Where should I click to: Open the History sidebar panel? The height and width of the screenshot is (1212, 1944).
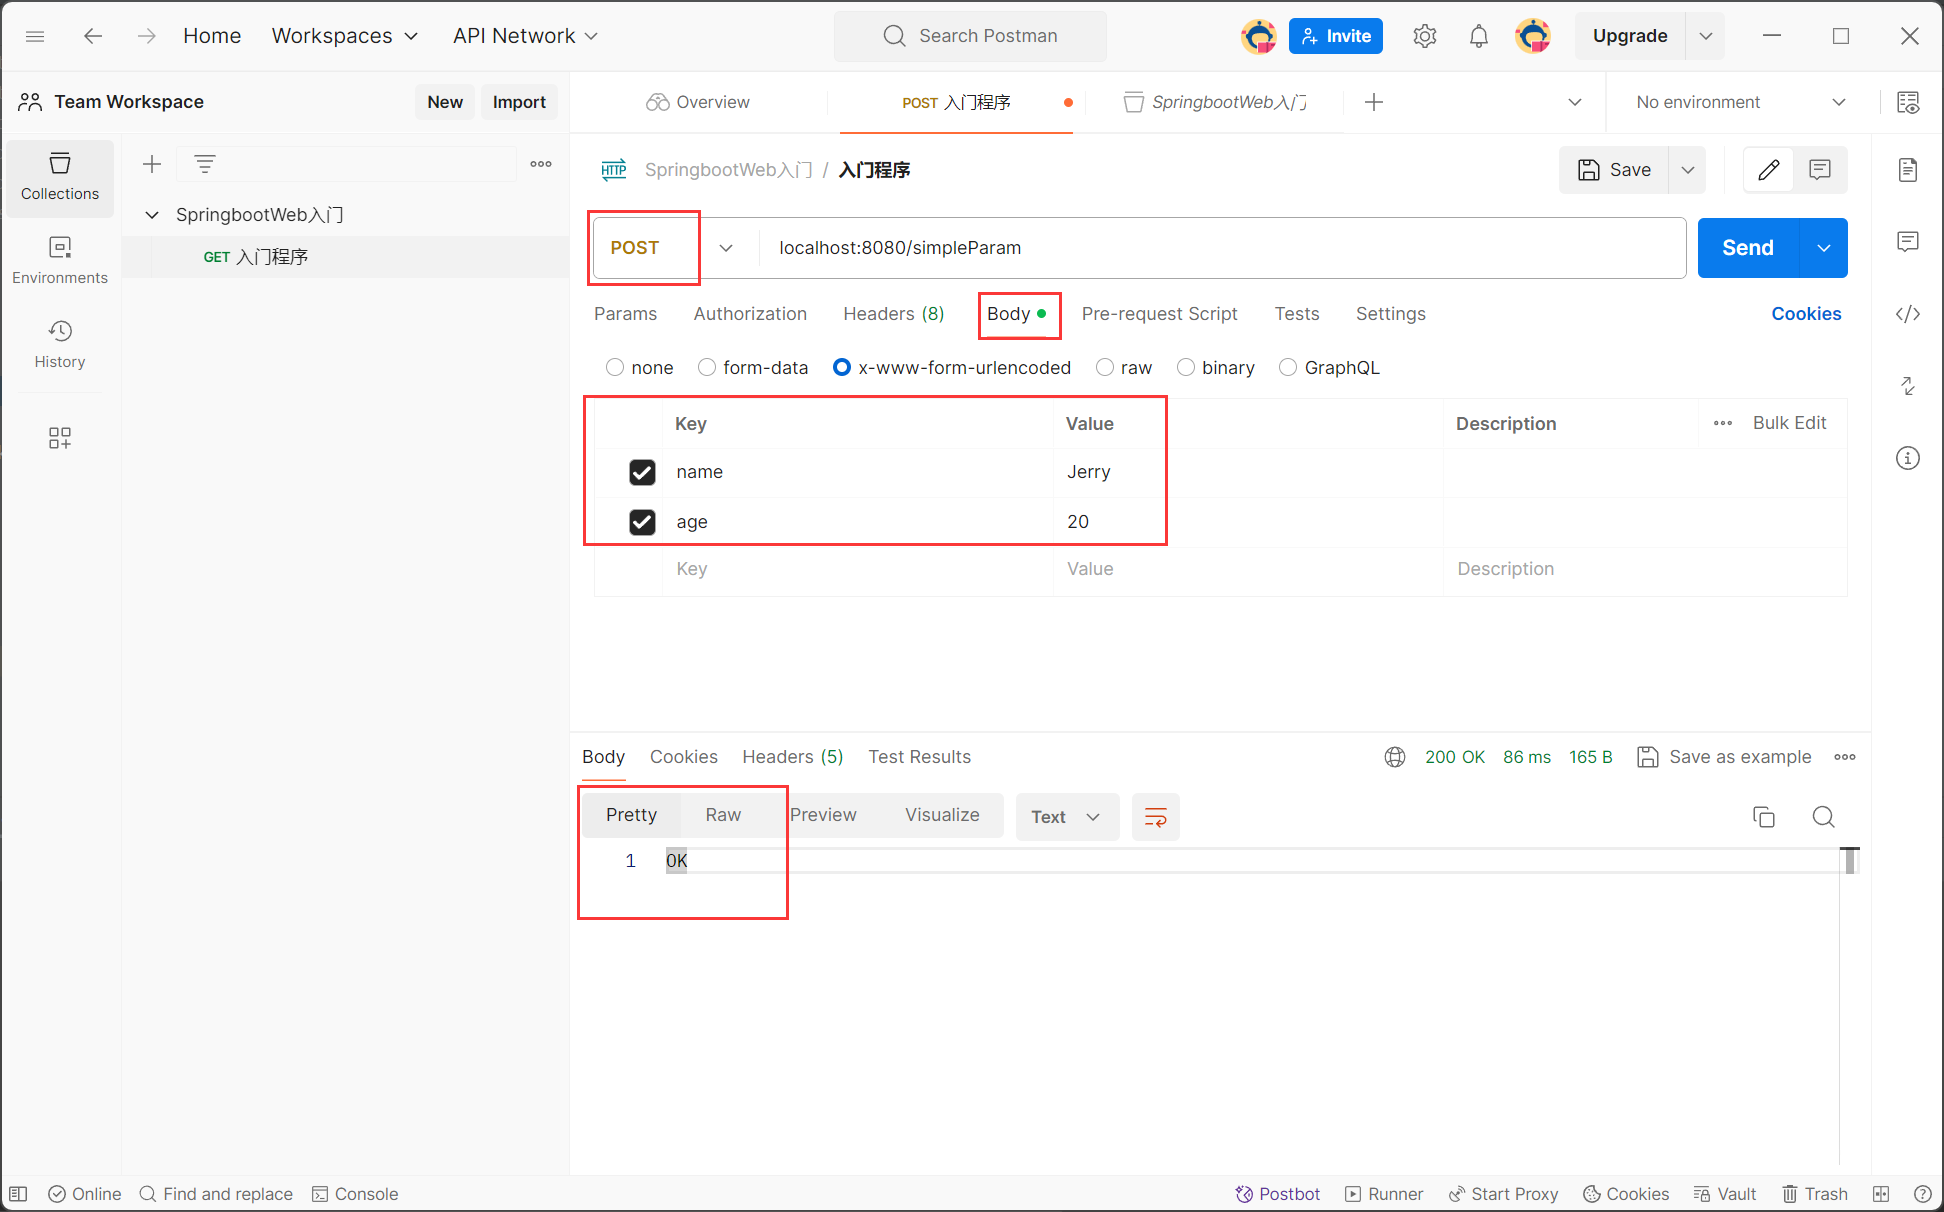point(60,345)
